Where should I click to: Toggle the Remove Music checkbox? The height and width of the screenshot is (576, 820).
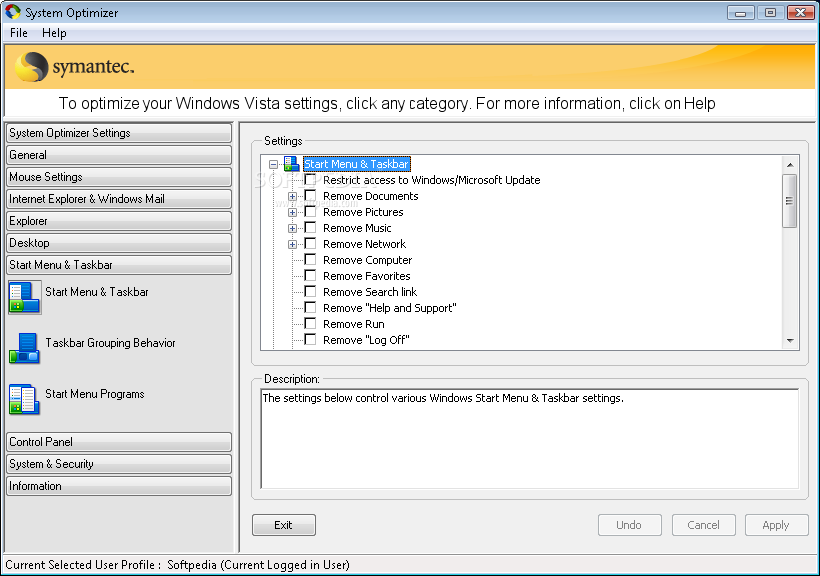(x=310, y=228)
